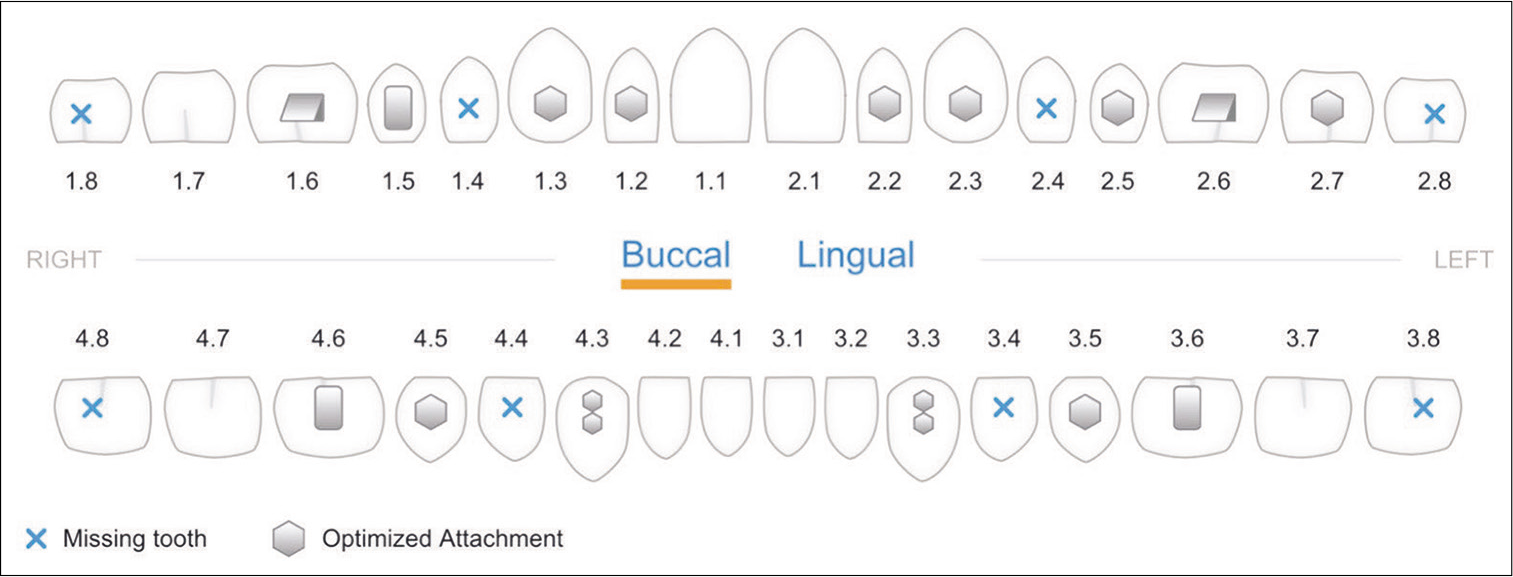Image resolution: width=1513 pixels, height=577 pixels.
Task: Select the rectangular attachment on tooth 3.6
Action: click(1187, 408)
